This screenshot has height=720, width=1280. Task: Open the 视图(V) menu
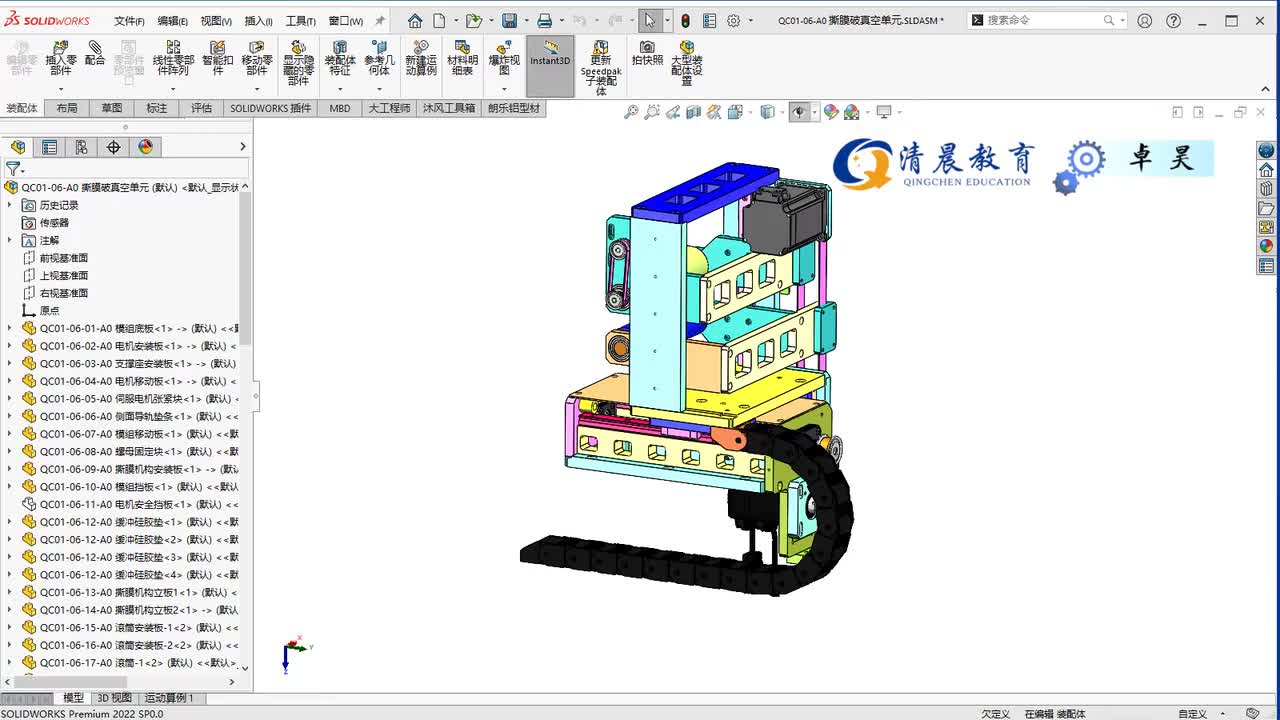(216, 21)
